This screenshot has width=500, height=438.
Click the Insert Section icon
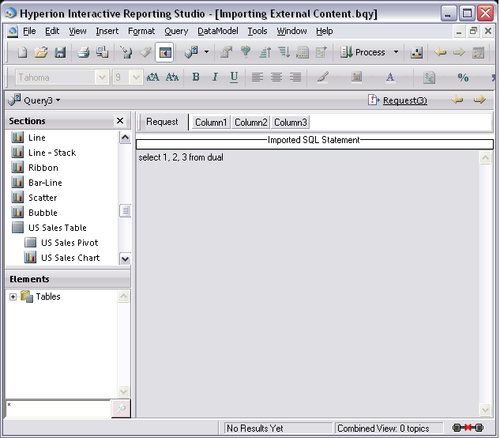(192, 52)
